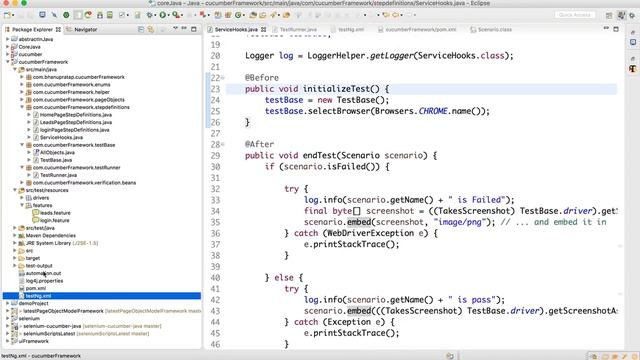Viewport: 640px width, 360px height.
Task: Click the checkbox-style toolbar icon
Action: click(x=122, y=15)
